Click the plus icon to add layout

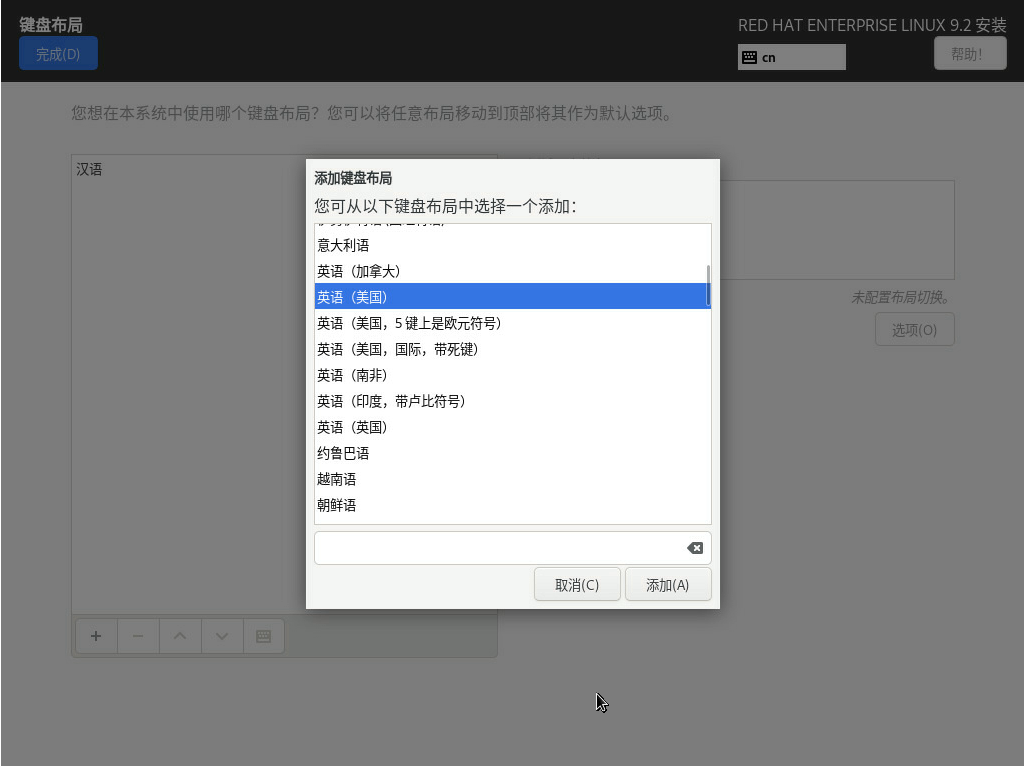coord(96,636)
